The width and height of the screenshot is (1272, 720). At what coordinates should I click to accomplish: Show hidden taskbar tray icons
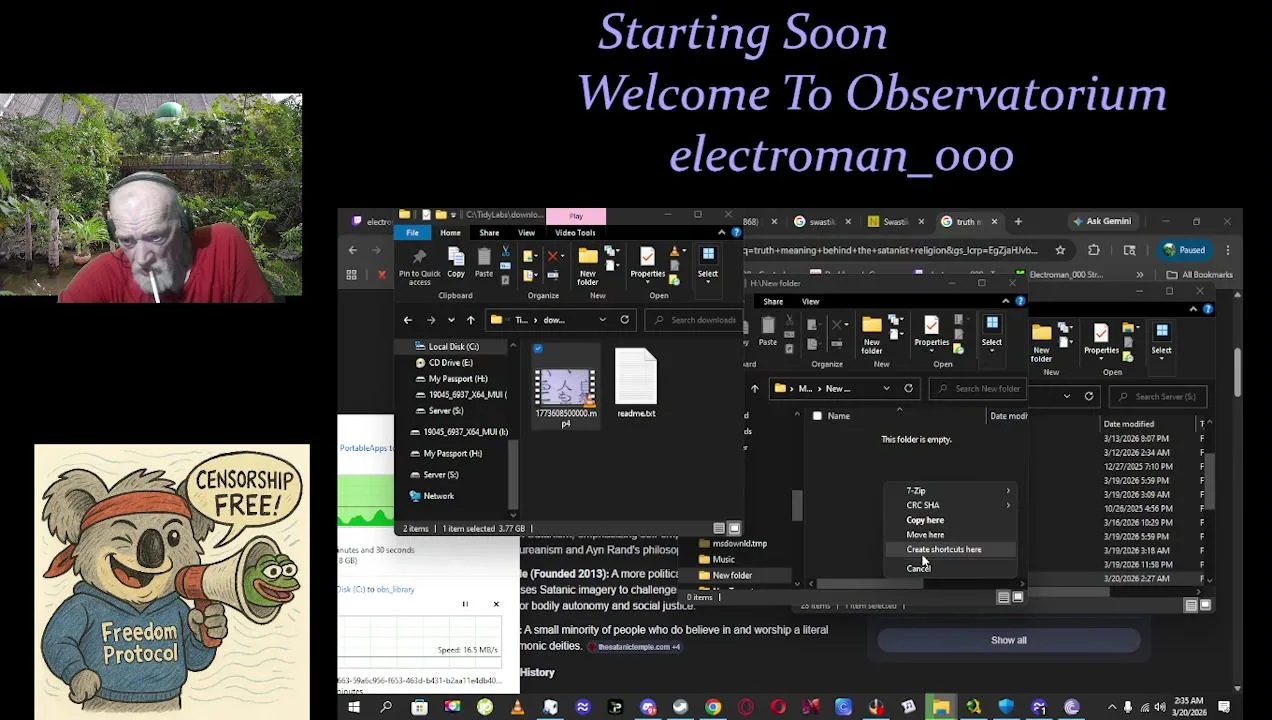[1112, 708]
